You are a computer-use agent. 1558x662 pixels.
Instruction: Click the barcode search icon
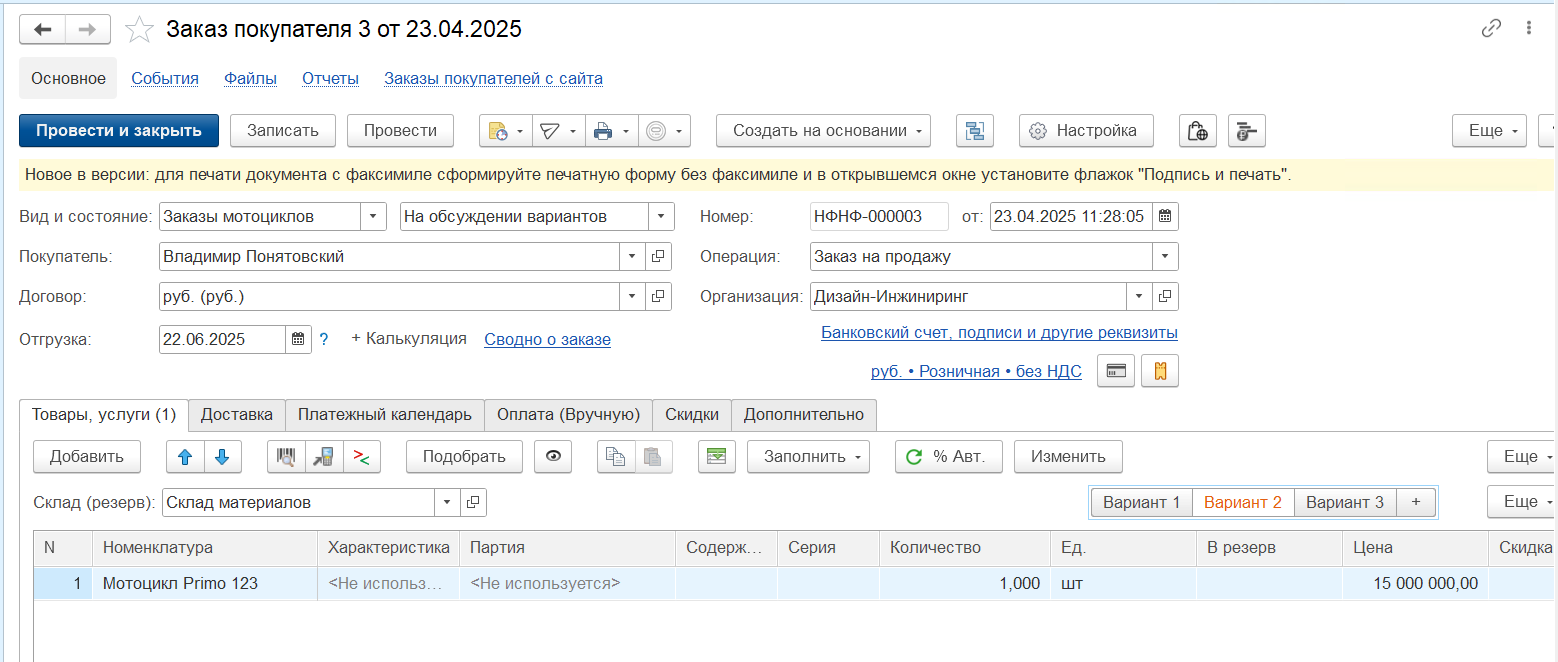click(x=286, y=457)
